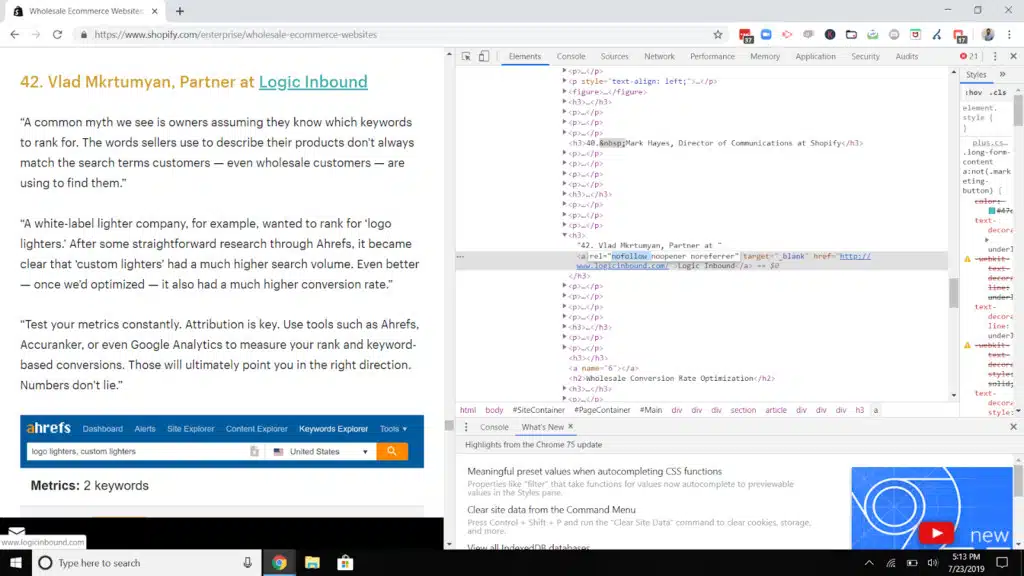The height and width of the screenshot is (576, 1024).
Task: Open DevTools customize three-dot menu
Action: point(993,57)
